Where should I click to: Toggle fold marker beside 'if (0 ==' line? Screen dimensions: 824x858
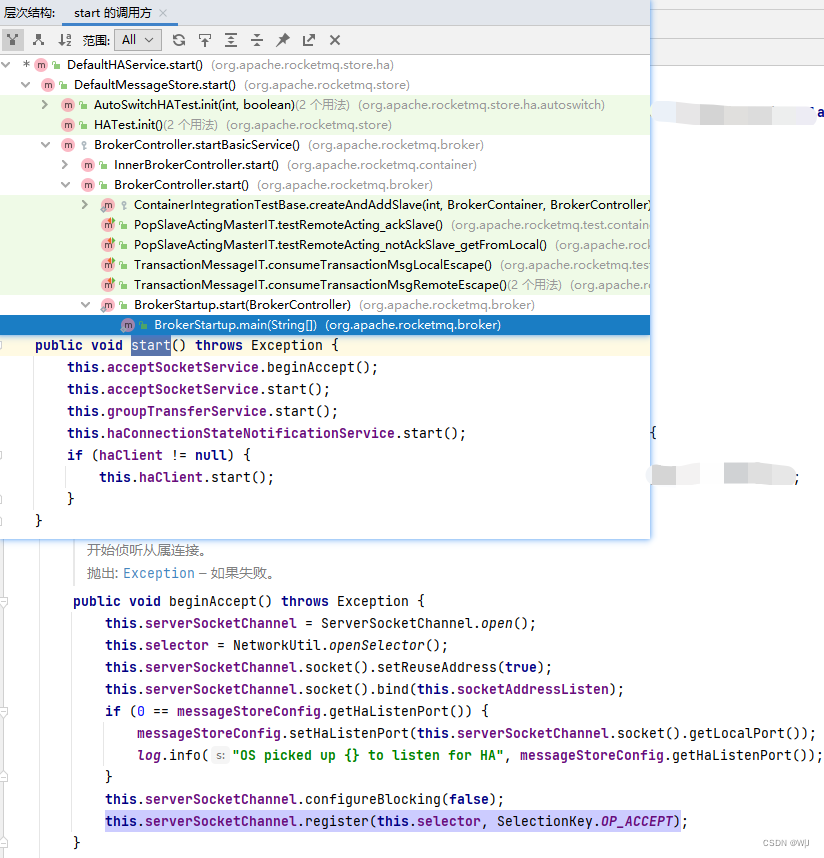point(3,711)
